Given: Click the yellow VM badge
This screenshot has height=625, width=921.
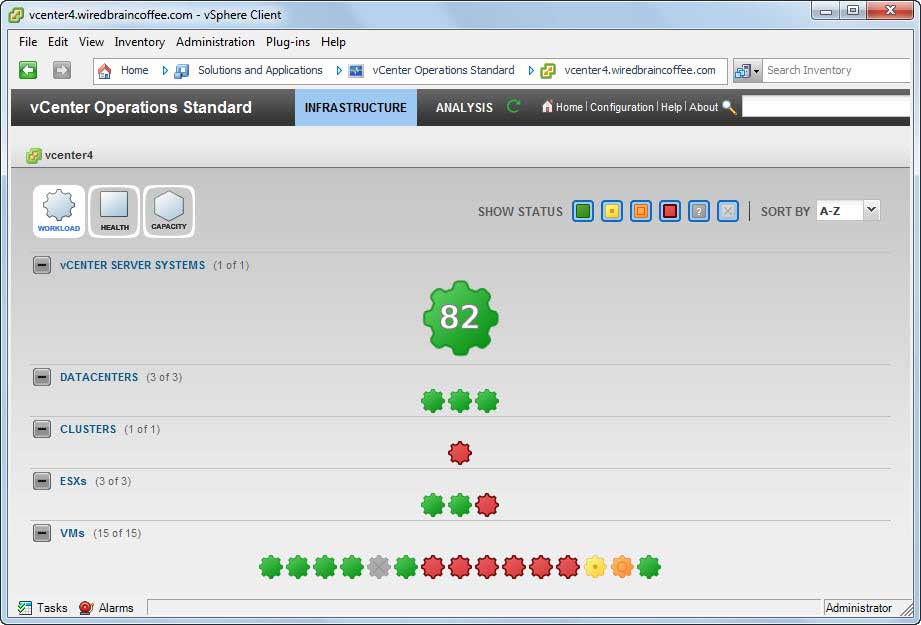Looking at the screenshot, I should click(595, 567).
